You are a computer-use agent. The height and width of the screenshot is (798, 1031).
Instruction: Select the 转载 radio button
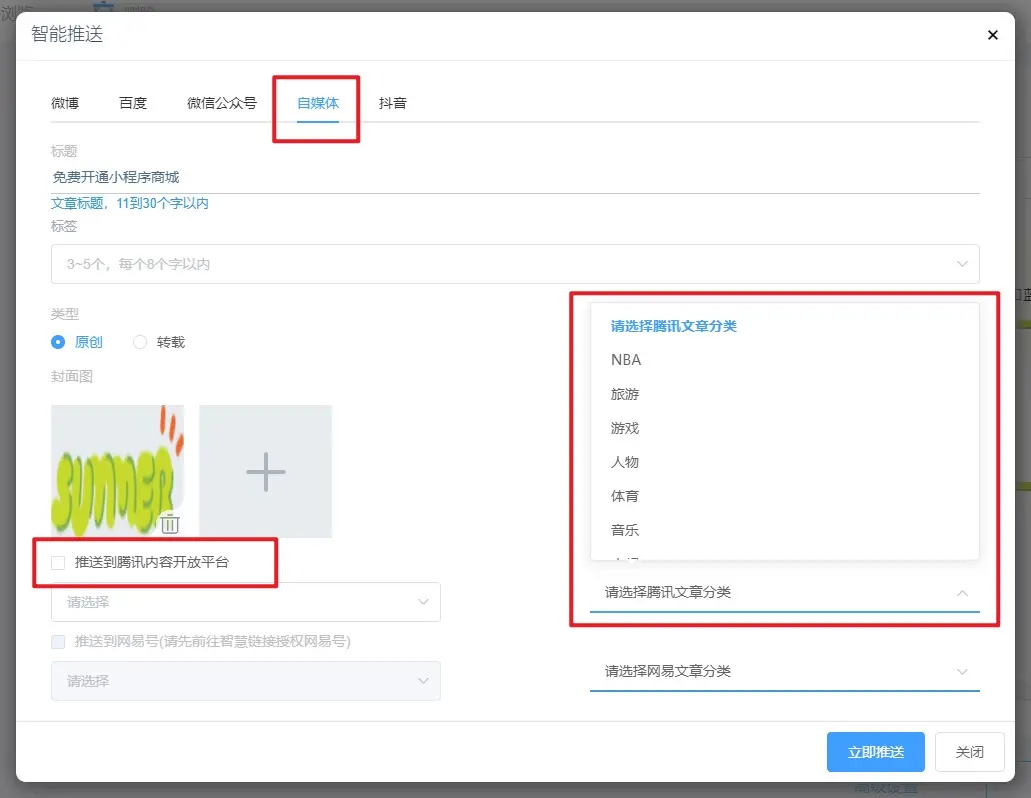click(x=140, y=342)
